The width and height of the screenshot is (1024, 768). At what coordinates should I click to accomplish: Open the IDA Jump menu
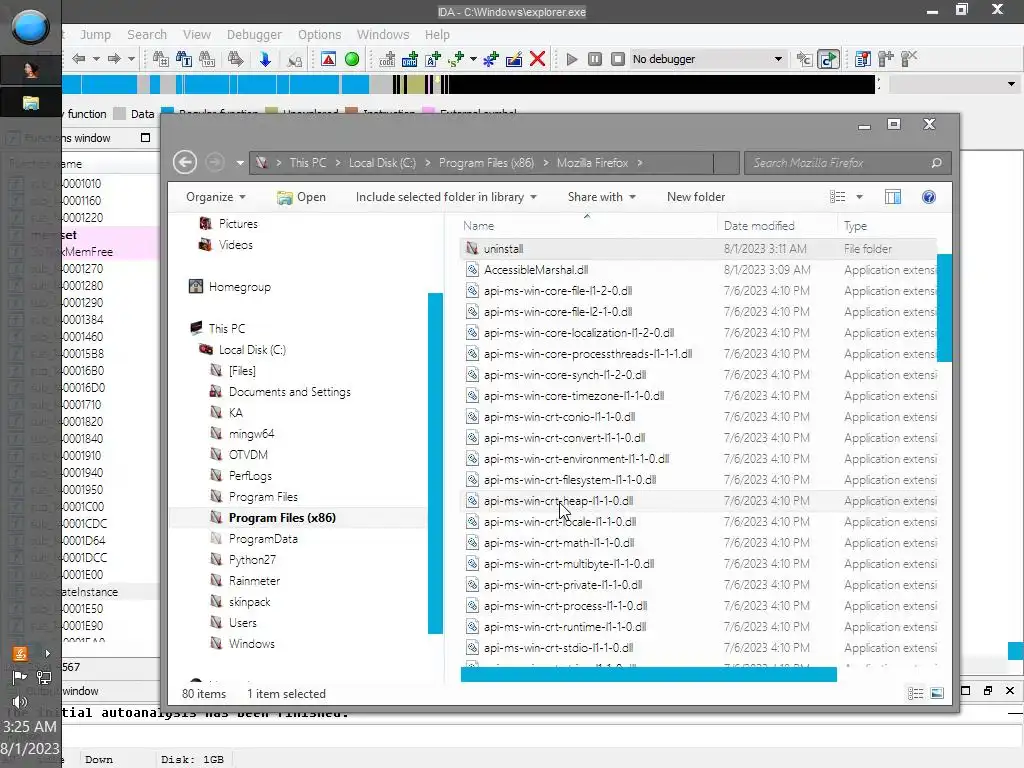[x=95, y=35]
